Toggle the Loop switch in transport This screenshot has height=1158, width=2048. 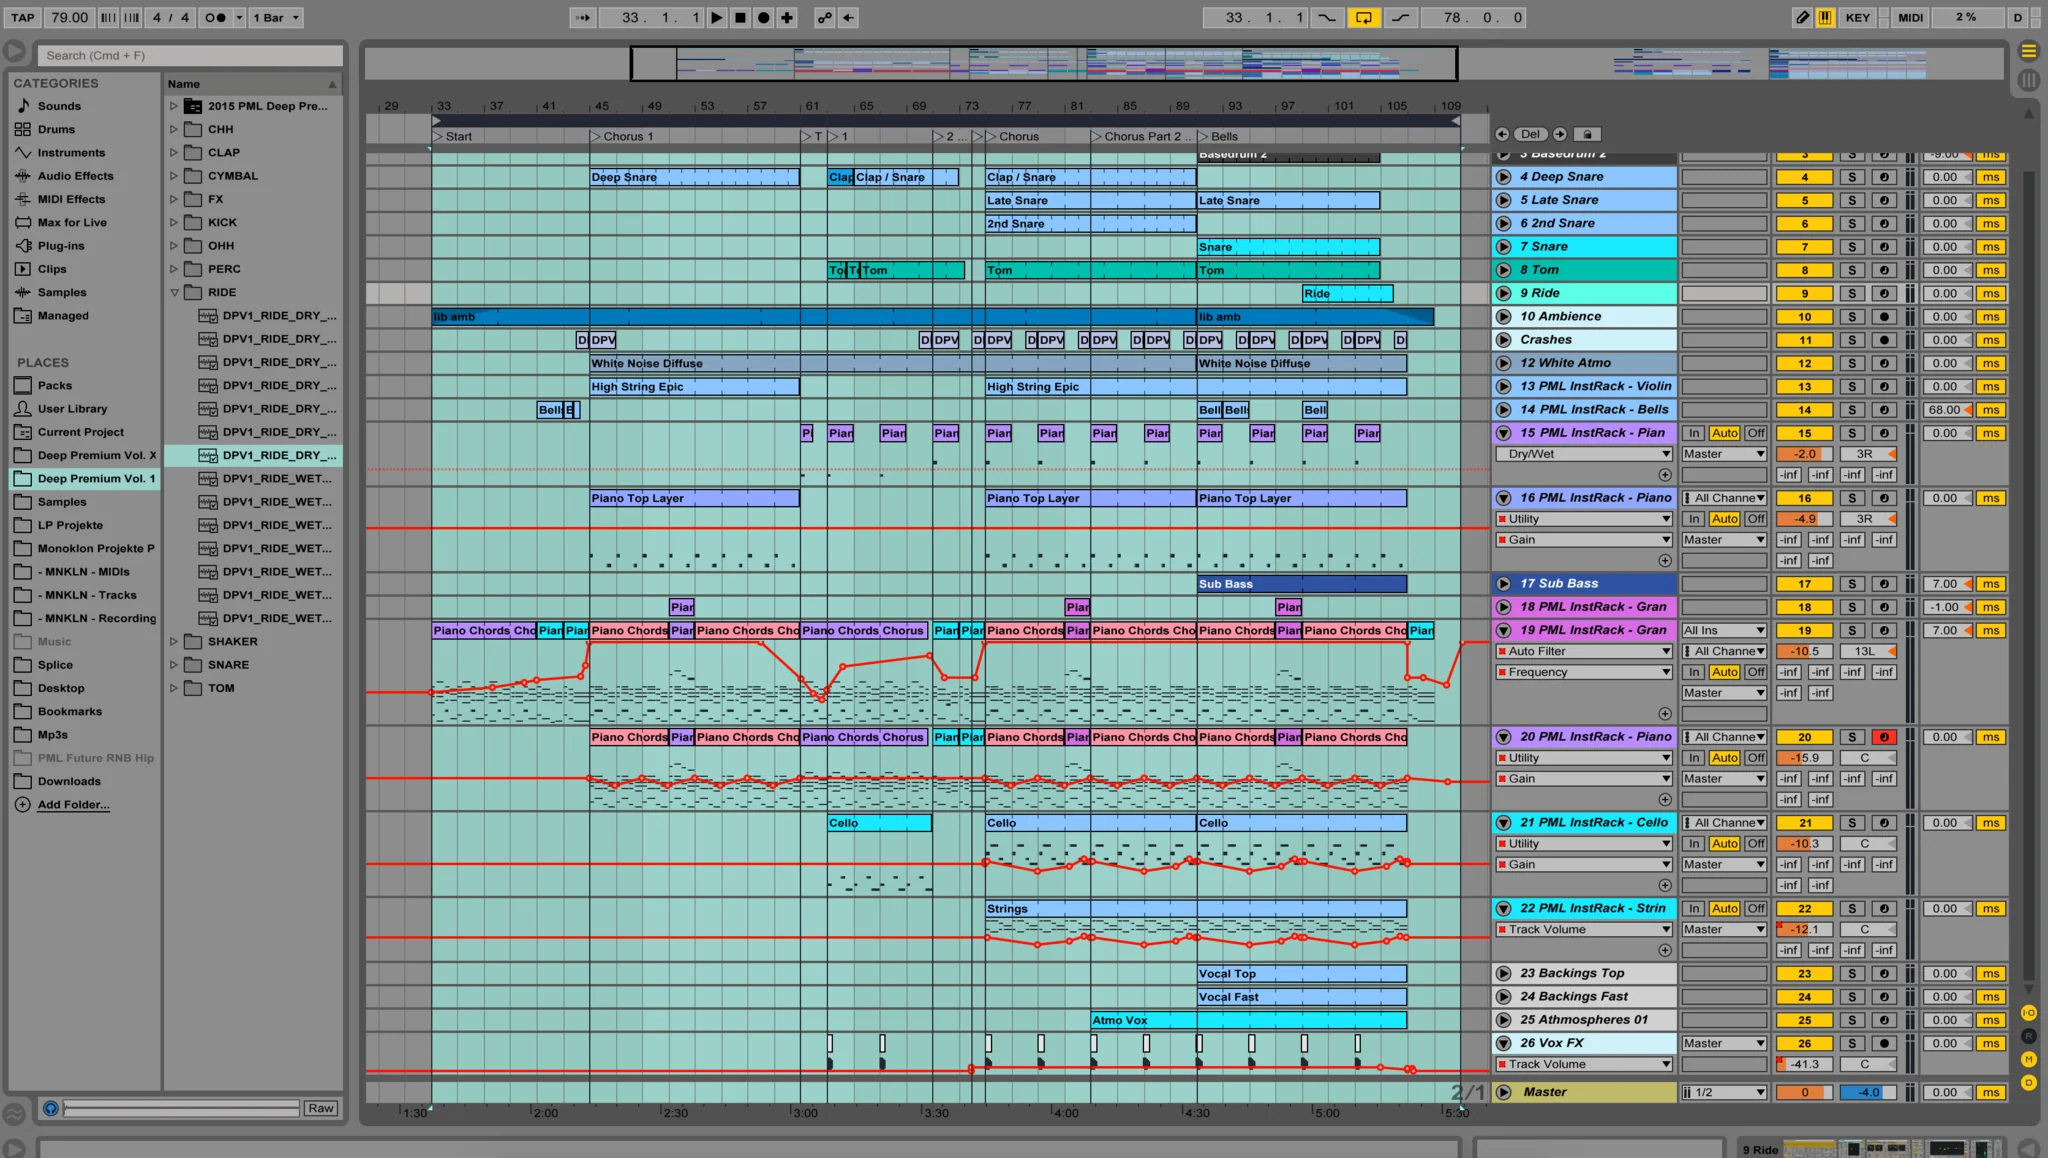(x=1363, y=17)
